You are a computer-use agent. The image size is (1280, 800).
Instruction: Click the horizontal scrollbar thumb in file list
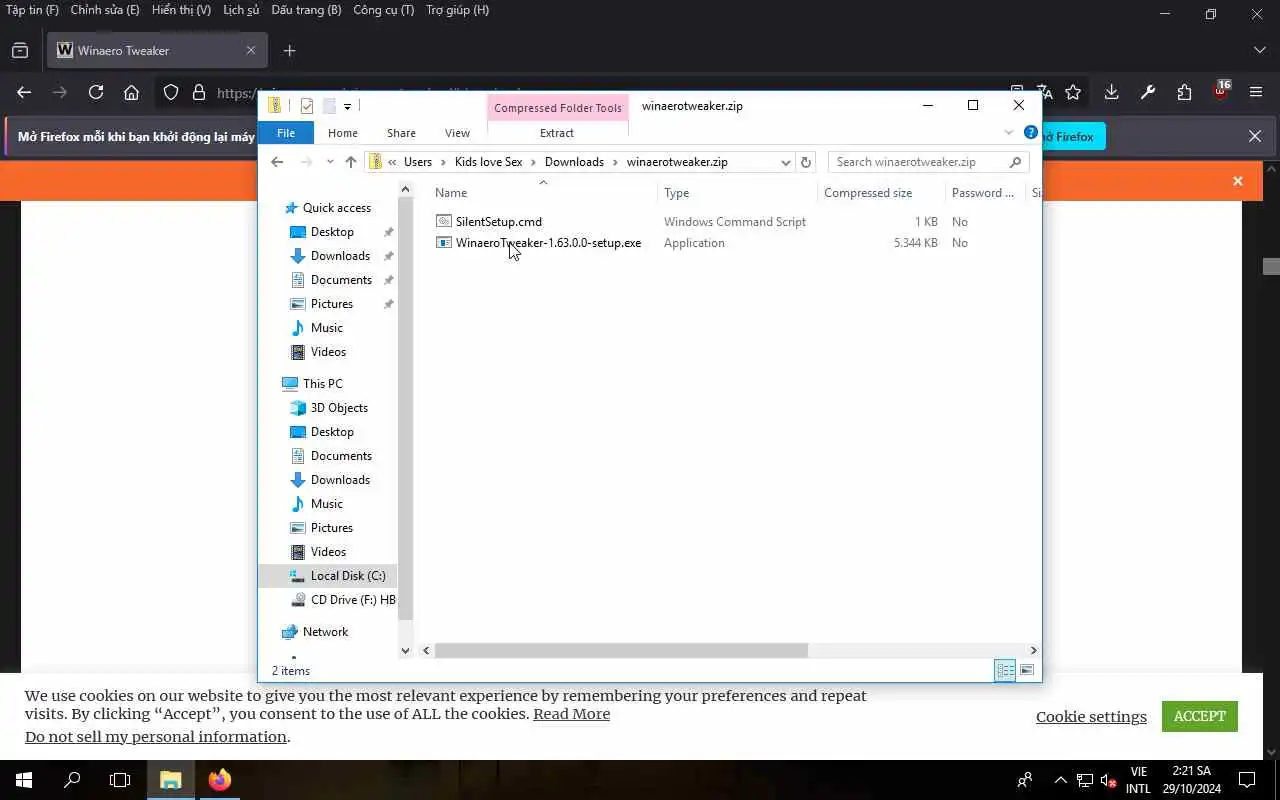pos(621,651)
